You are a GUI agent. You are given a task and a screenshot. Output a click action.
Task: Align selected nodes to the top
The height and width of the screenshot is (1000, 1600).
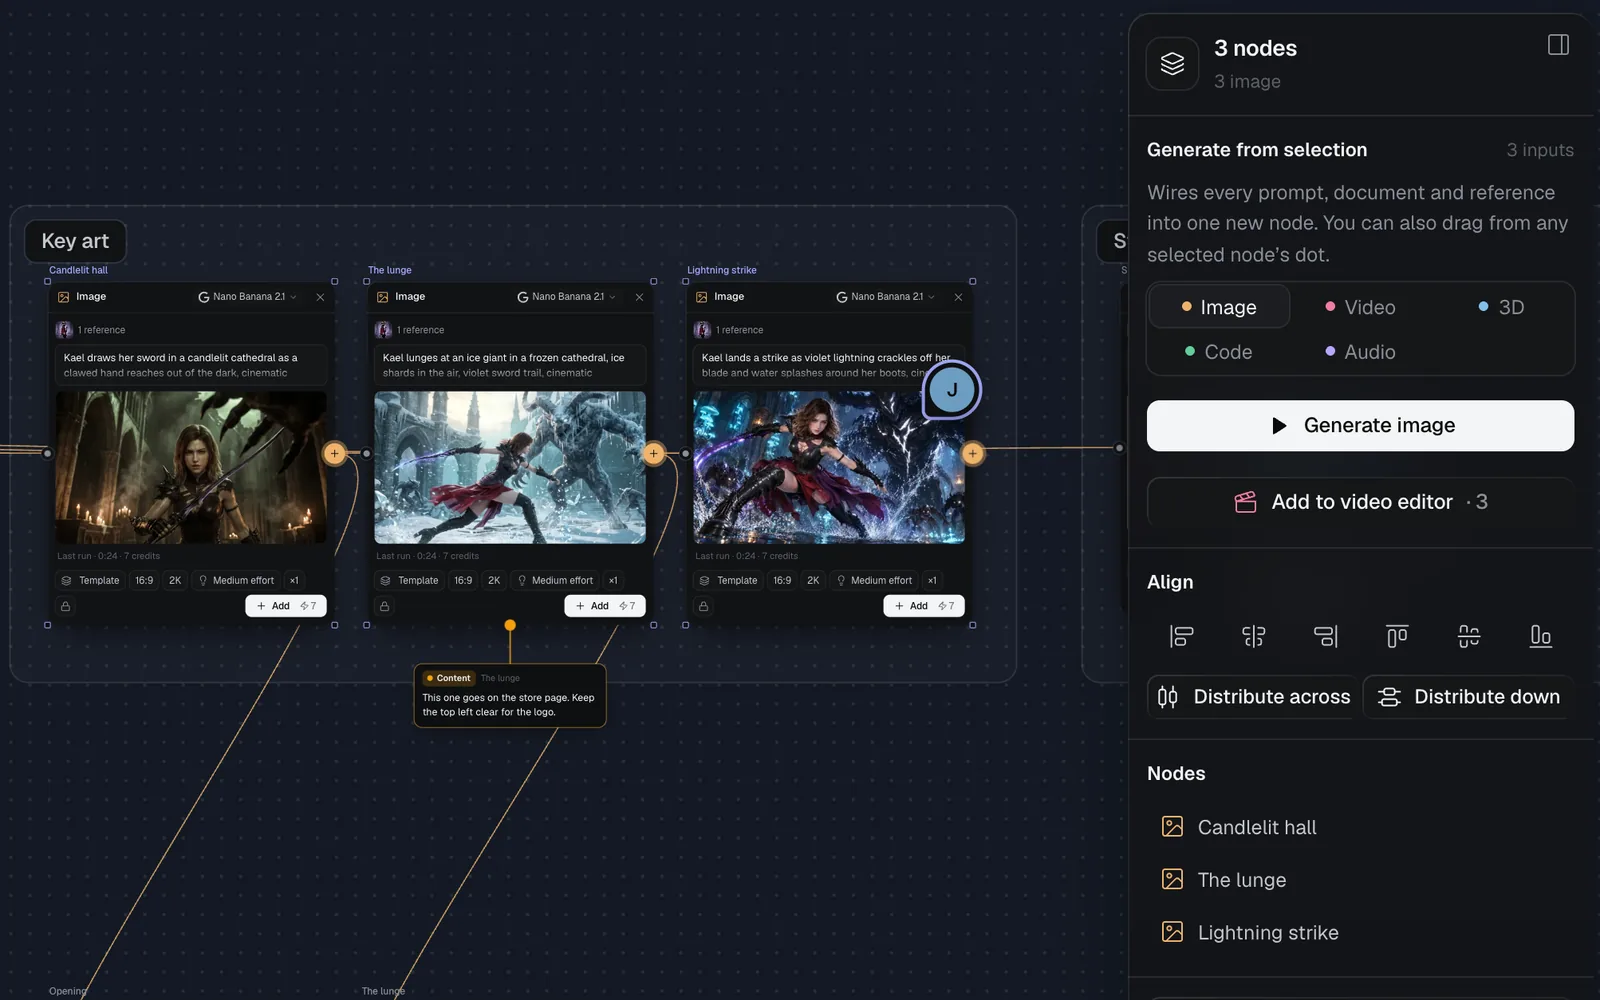[1397, 636]
